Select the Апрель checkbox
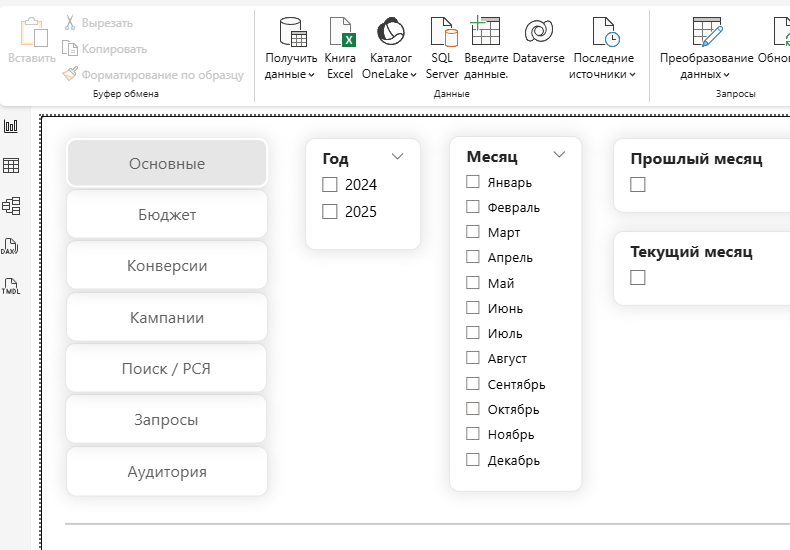 [x=473, y=257]
